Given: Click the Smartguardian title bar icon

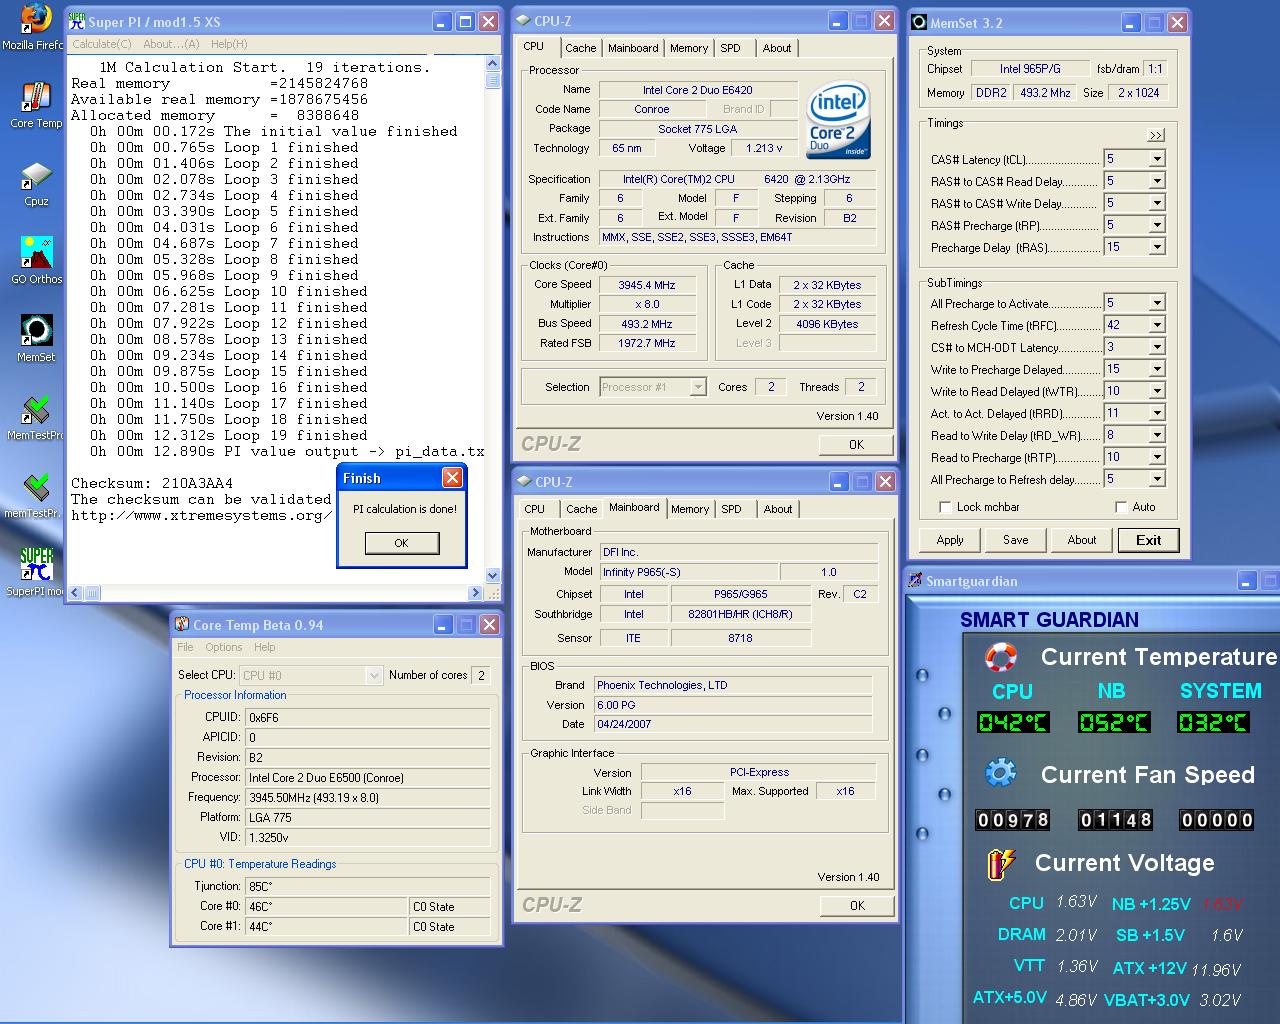Looking at the screenshot, I should 915,580.
